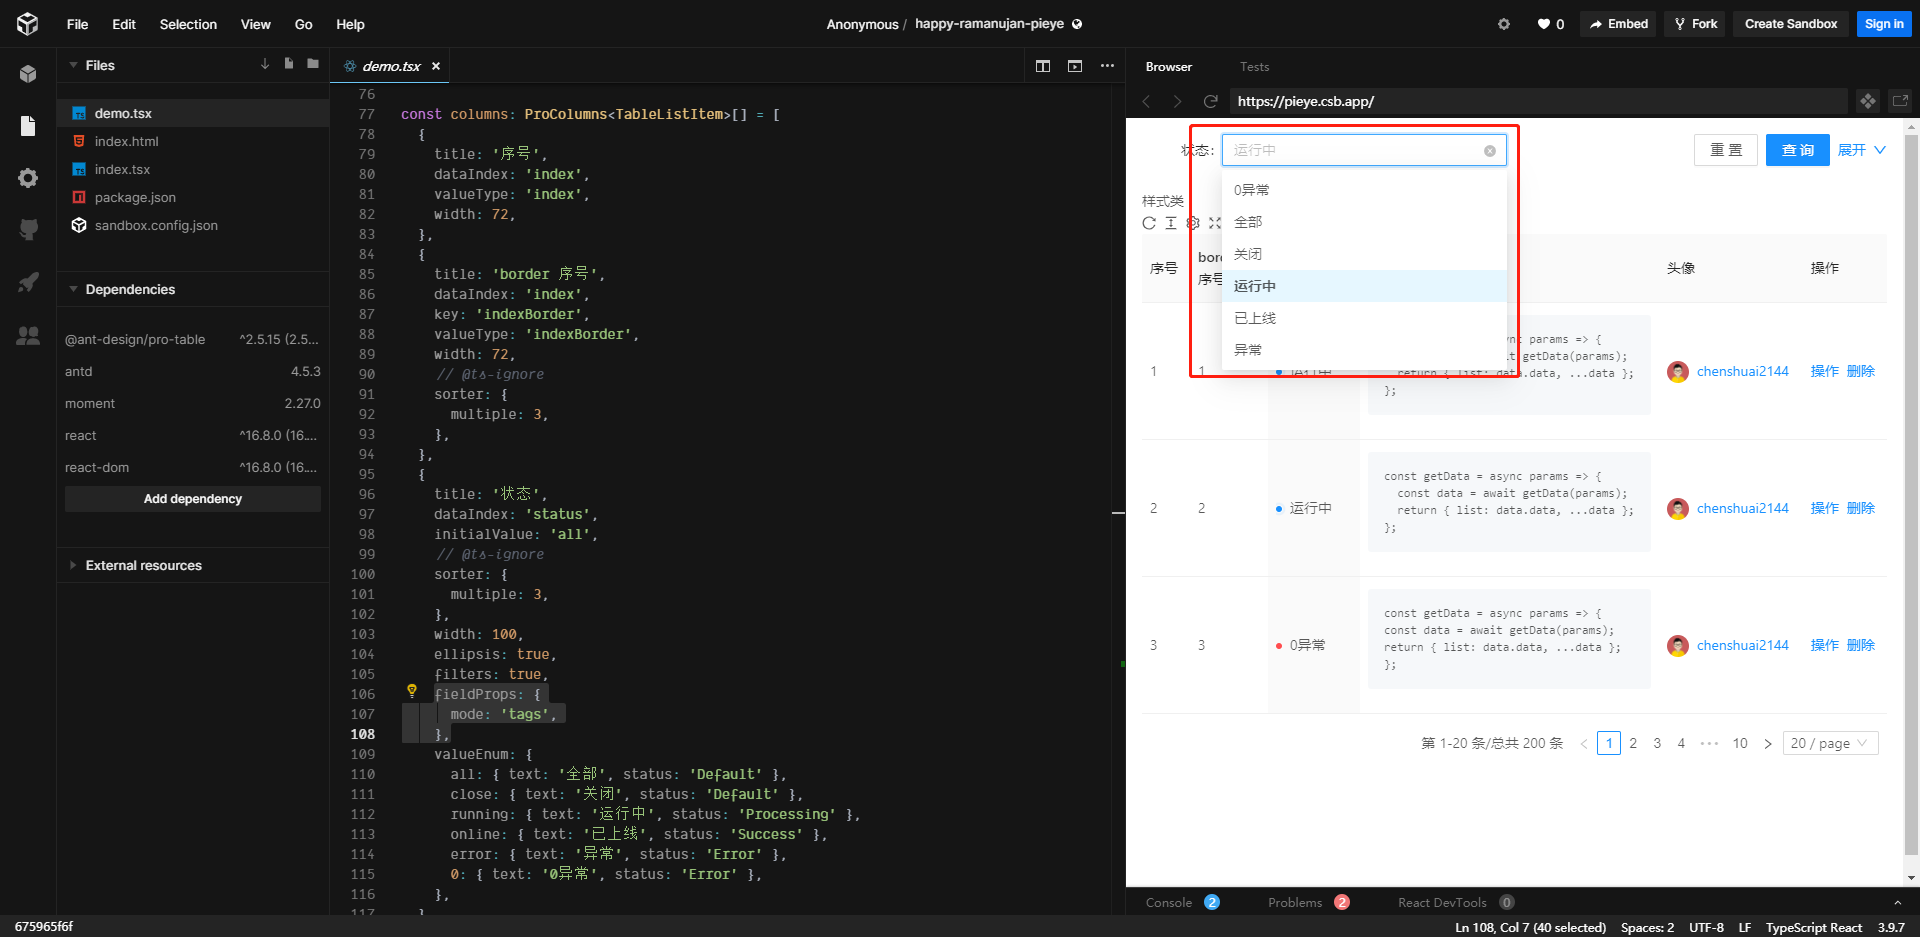Click the blue 查询 query button
The width and height of the screenshot is (1920, 937).
tap(1797, 149)
